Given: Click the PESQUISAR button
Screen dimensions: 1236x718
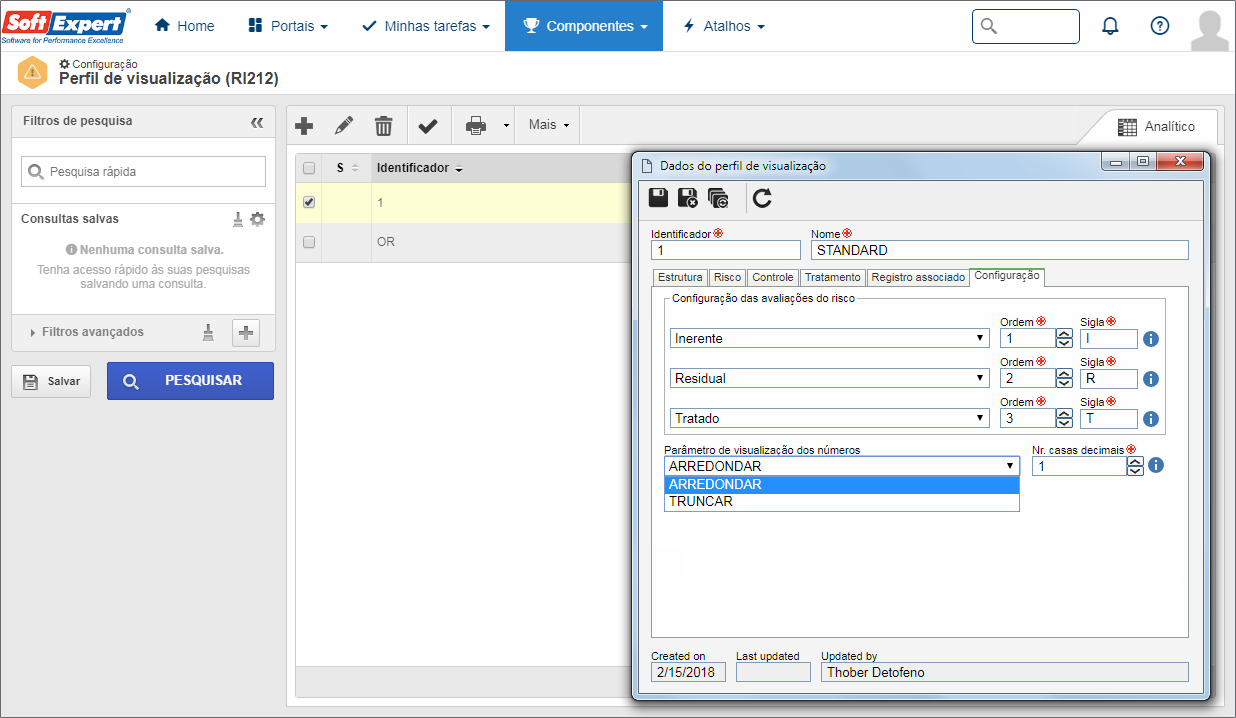Looking at the screenshot, I should point(190,381).
